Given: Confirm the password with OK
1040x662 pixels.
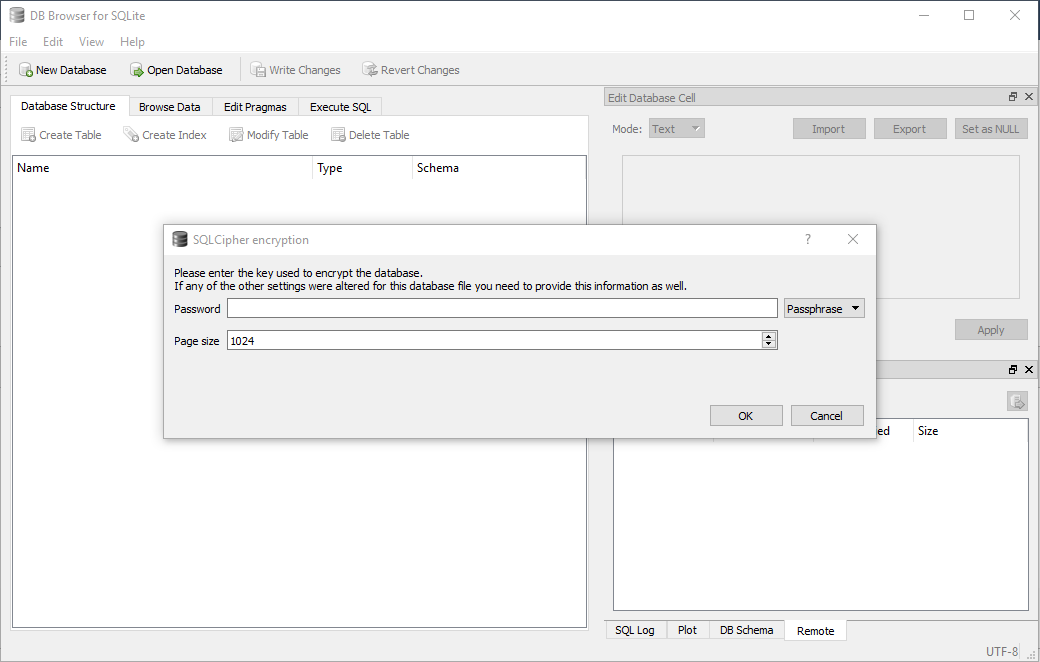Looking at the screenshot, I should coord(746,416).
